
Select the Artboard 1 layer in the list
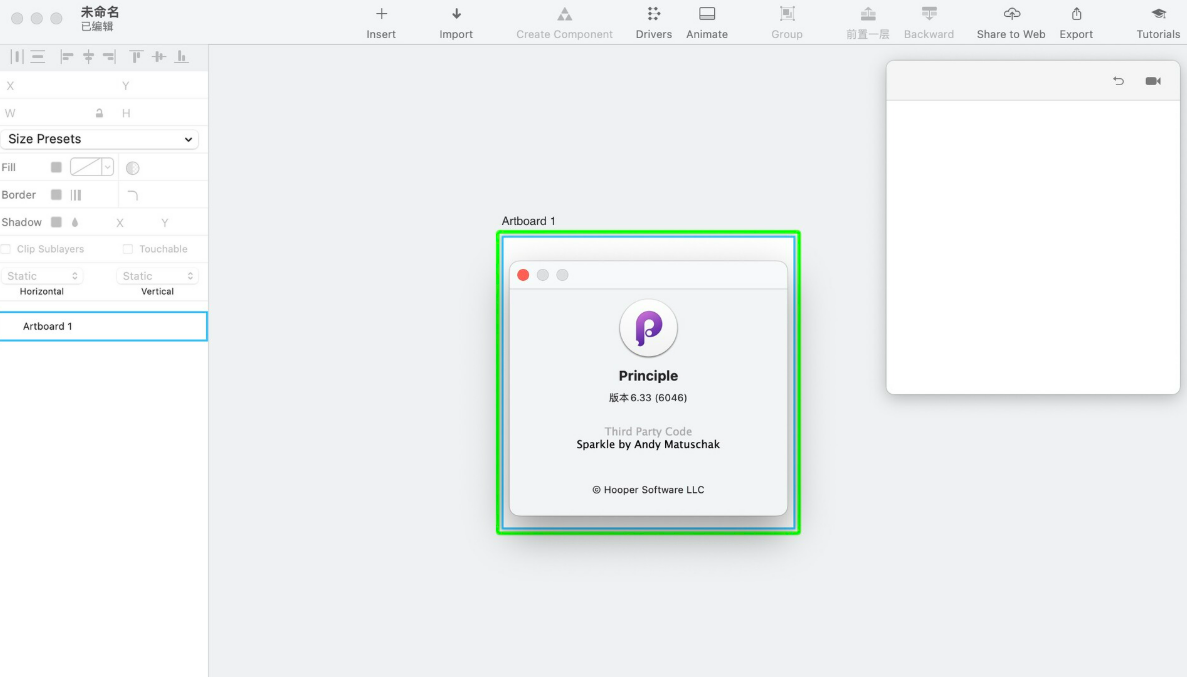pos(104,326)
